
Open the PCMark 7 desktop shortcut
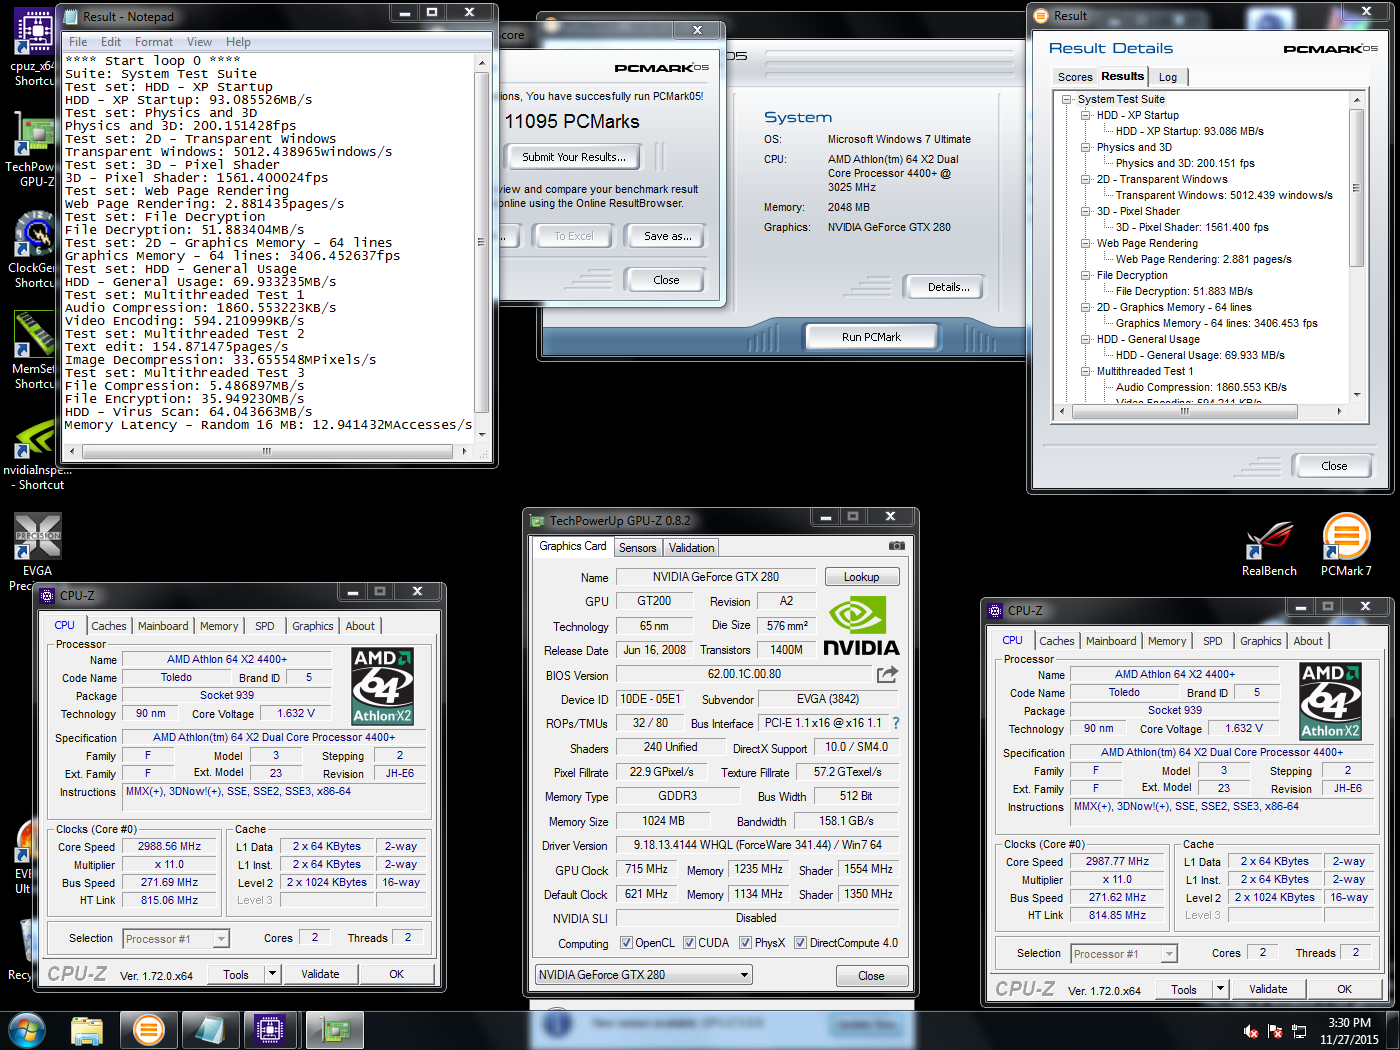(x=1346, y=546)
